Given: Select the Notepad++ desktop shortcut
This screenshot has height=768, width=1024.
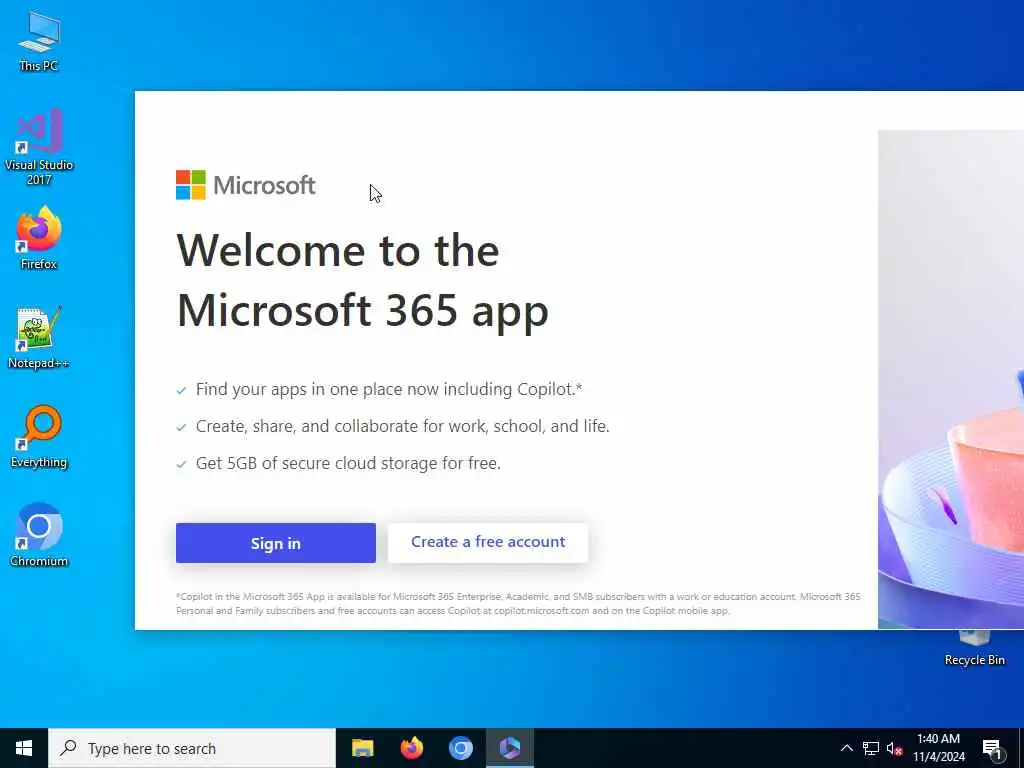Looking at the screenshot, I should 39,338.
